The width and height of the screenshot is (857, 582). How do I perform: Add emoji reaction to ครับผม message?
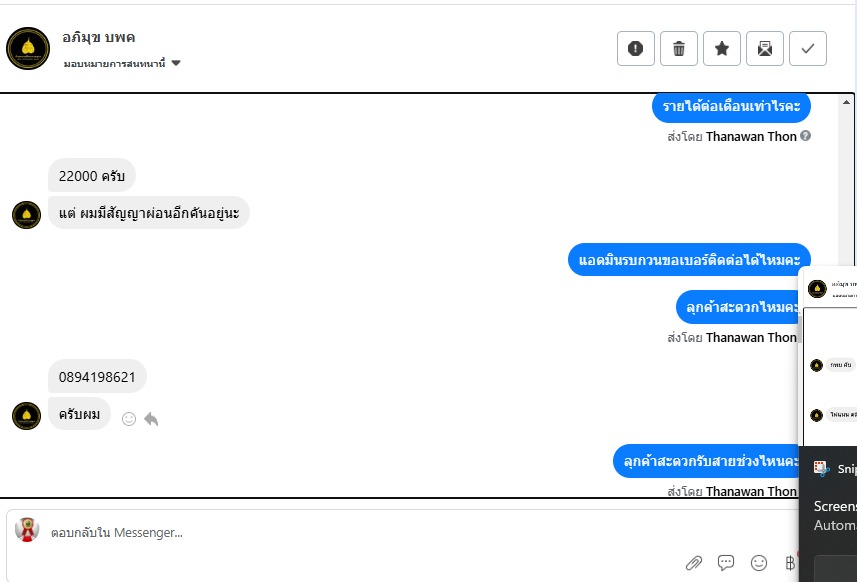click(x=129, y=419)
